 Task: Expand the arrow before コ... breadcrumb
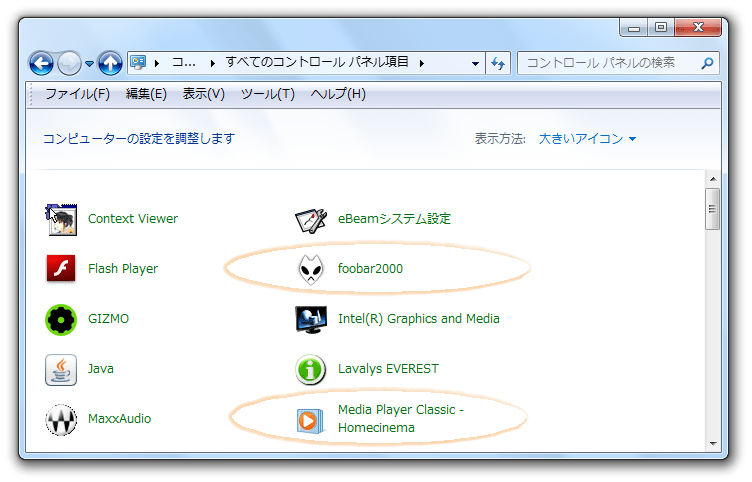click(157, 63)
